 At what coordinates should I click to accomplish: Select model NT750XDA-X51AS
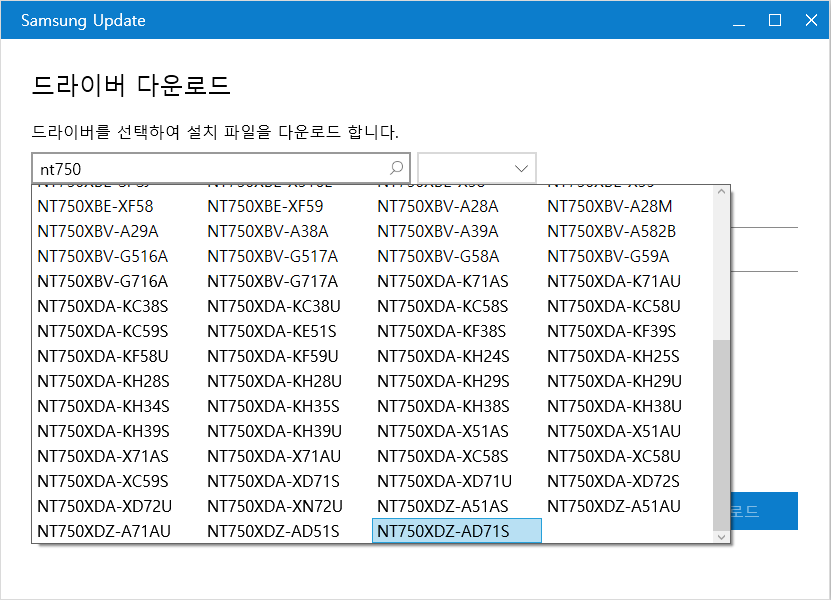[443, 430]
